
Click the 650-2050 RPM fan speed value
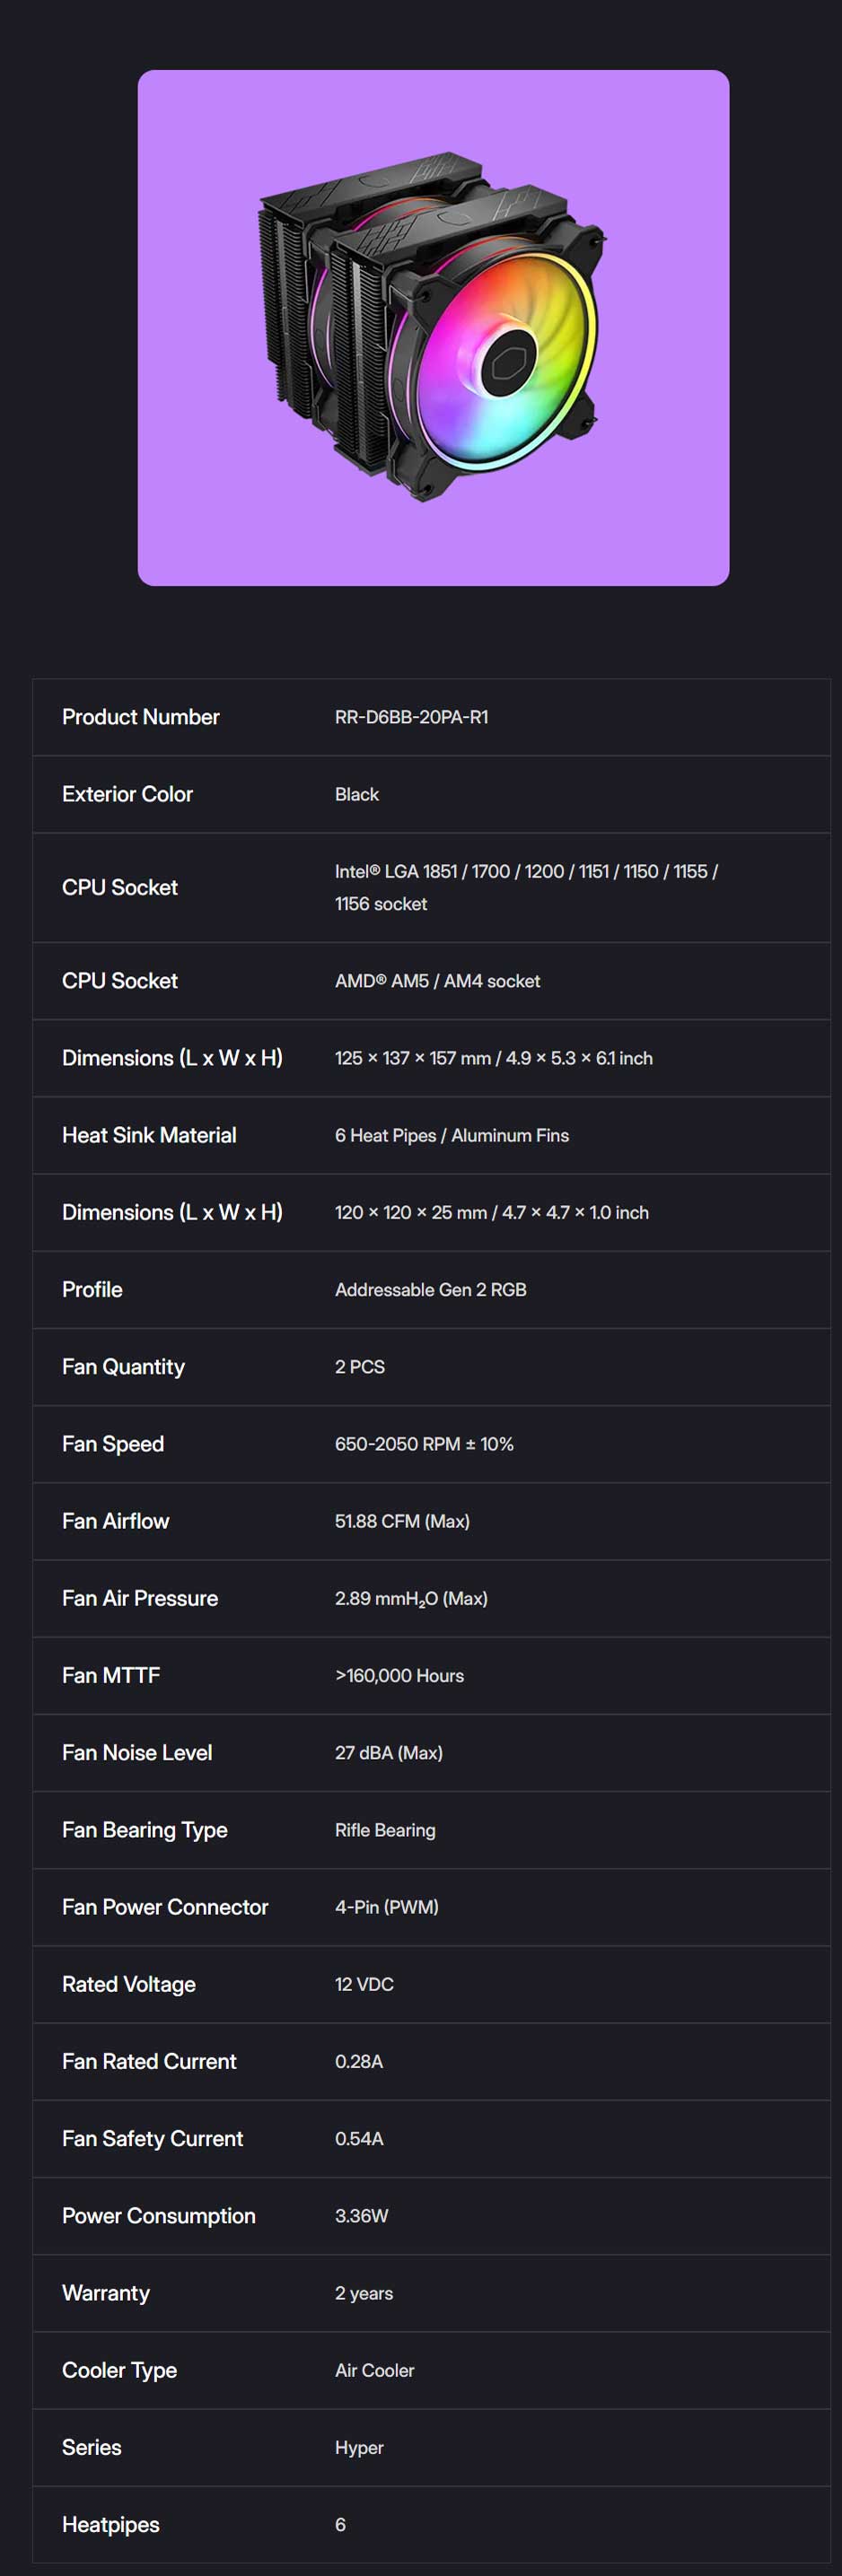click(424, 1444)
